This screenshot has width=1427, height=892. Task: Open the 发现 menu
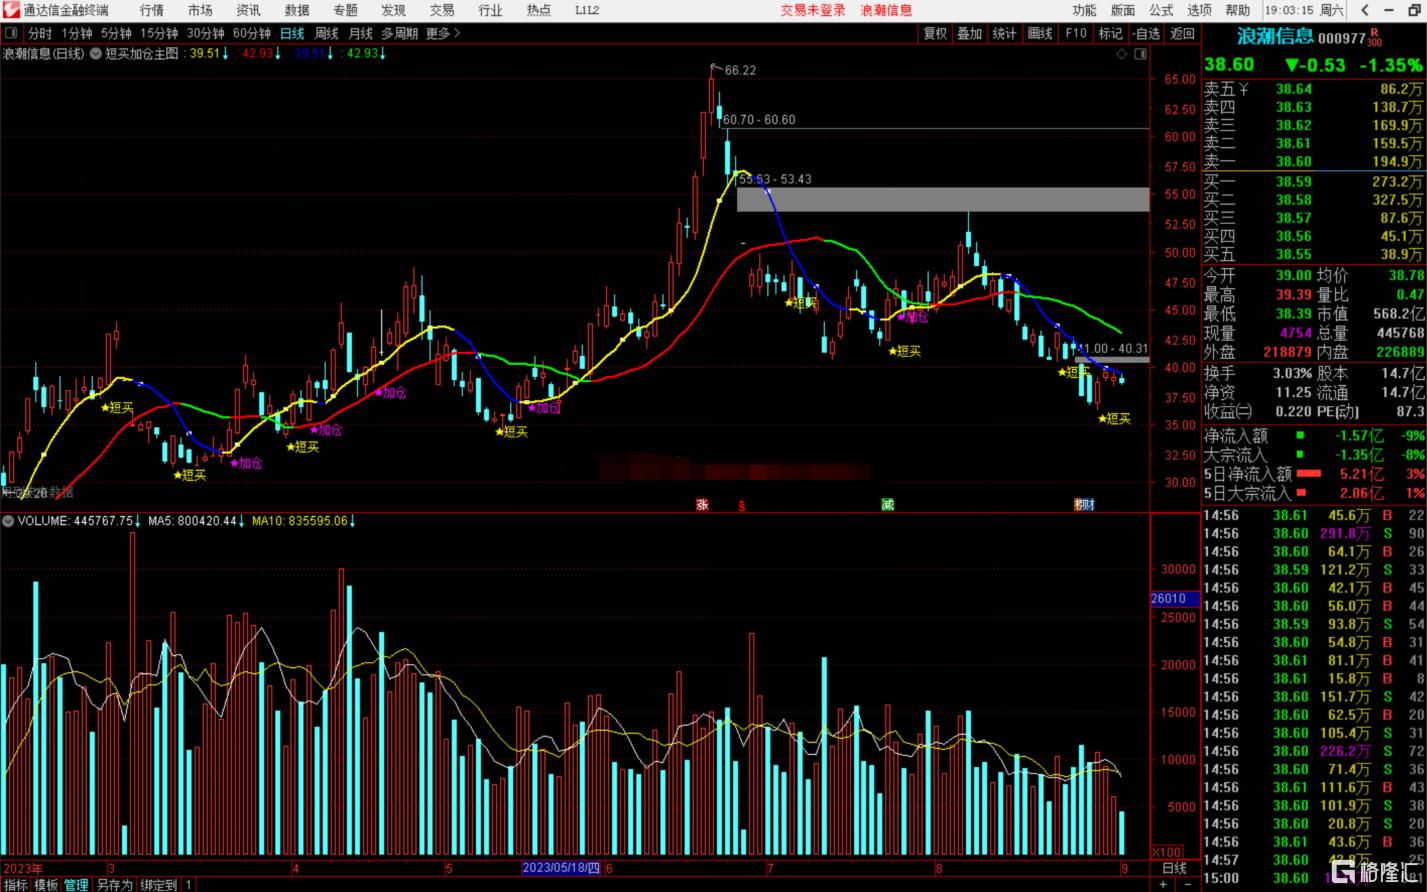393,10
